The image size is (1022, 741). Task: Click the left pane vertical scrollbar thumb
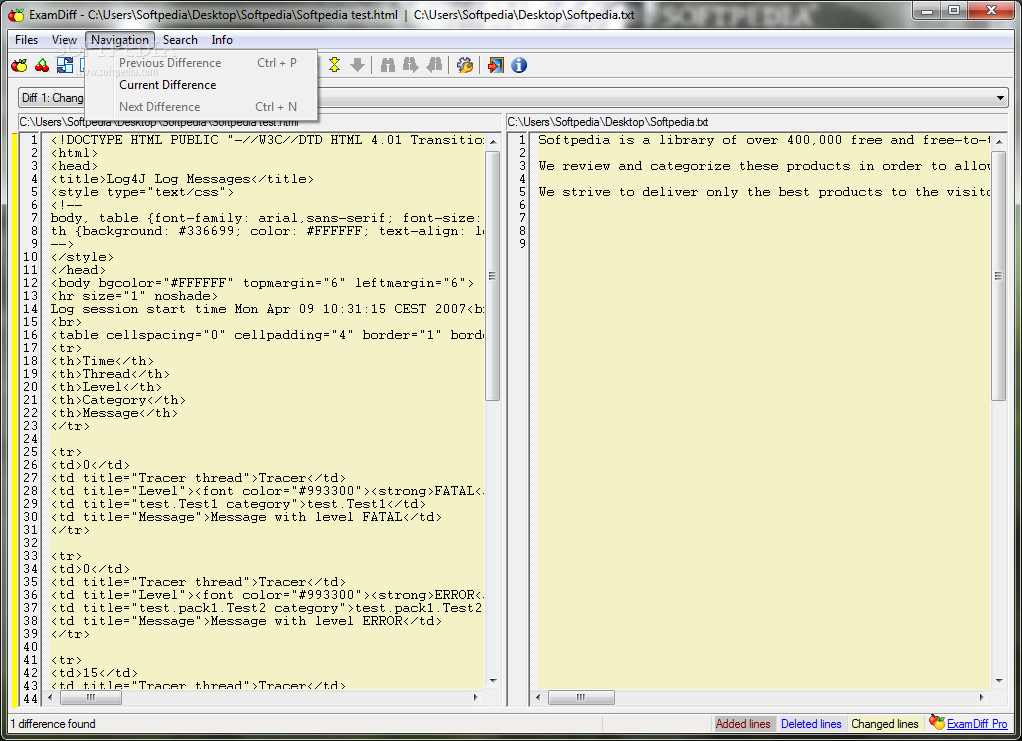(x=493, y=276)
